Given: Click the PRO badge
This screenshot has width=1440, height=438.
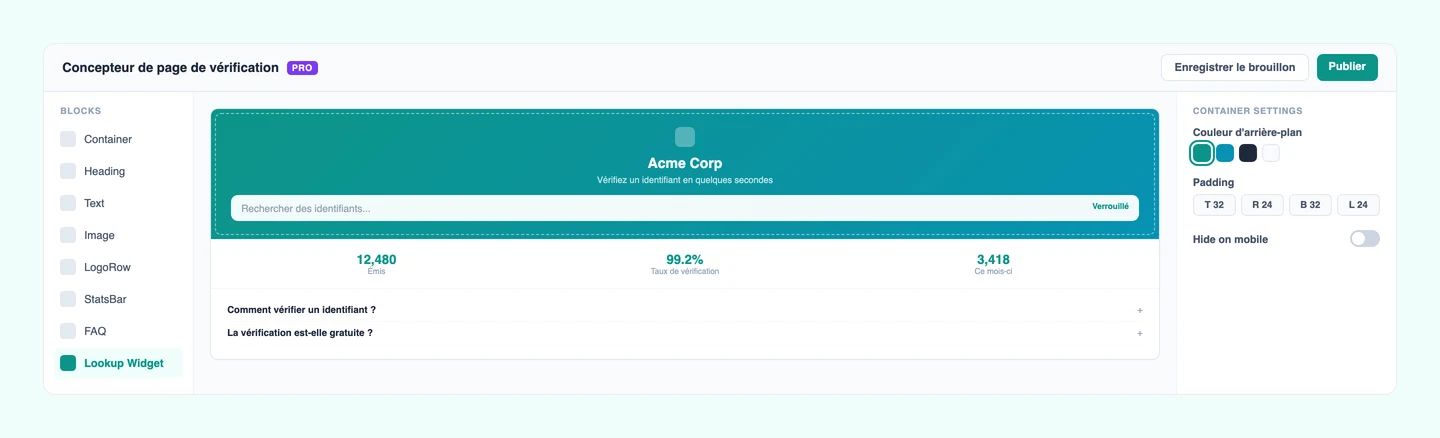Looking at the screenshot, I should point(302,68).
